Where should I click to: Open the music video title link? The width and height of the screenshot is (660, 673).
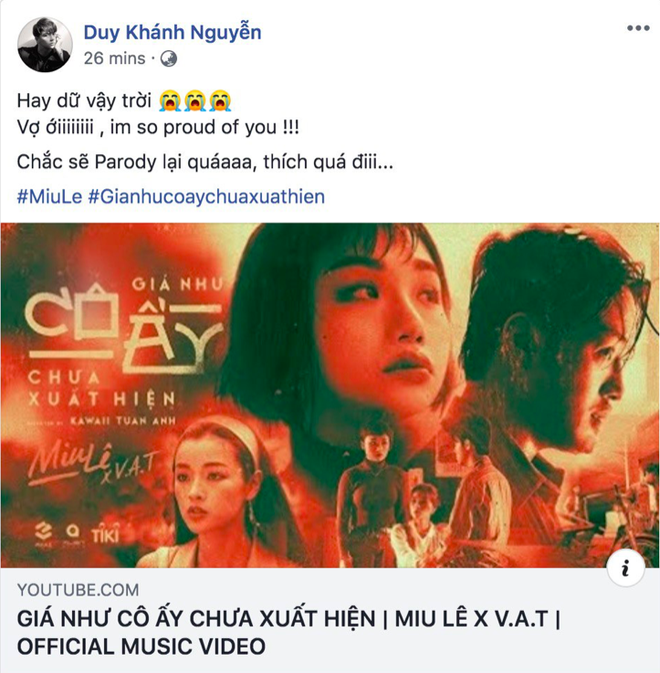pos(289,632)
